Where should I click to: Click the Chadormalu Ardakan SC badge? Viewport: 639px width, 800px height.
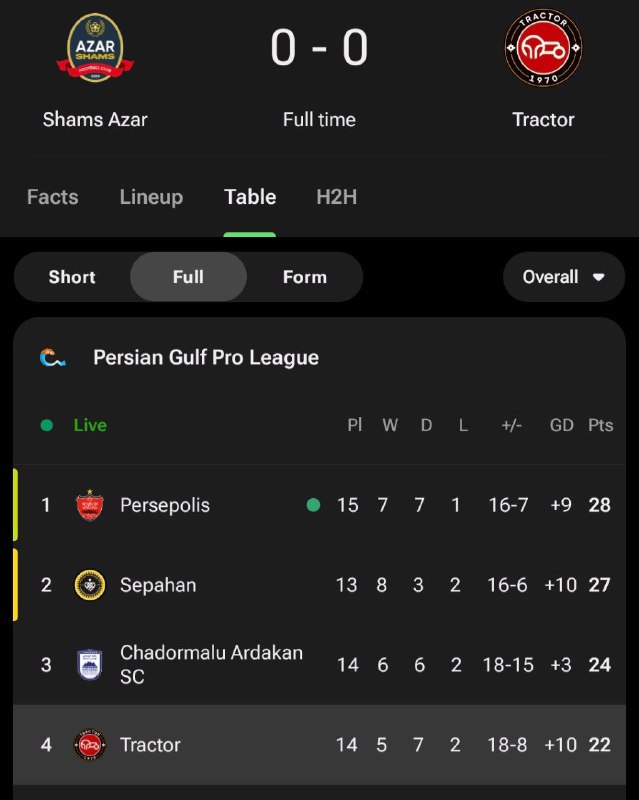click(90, 665)
